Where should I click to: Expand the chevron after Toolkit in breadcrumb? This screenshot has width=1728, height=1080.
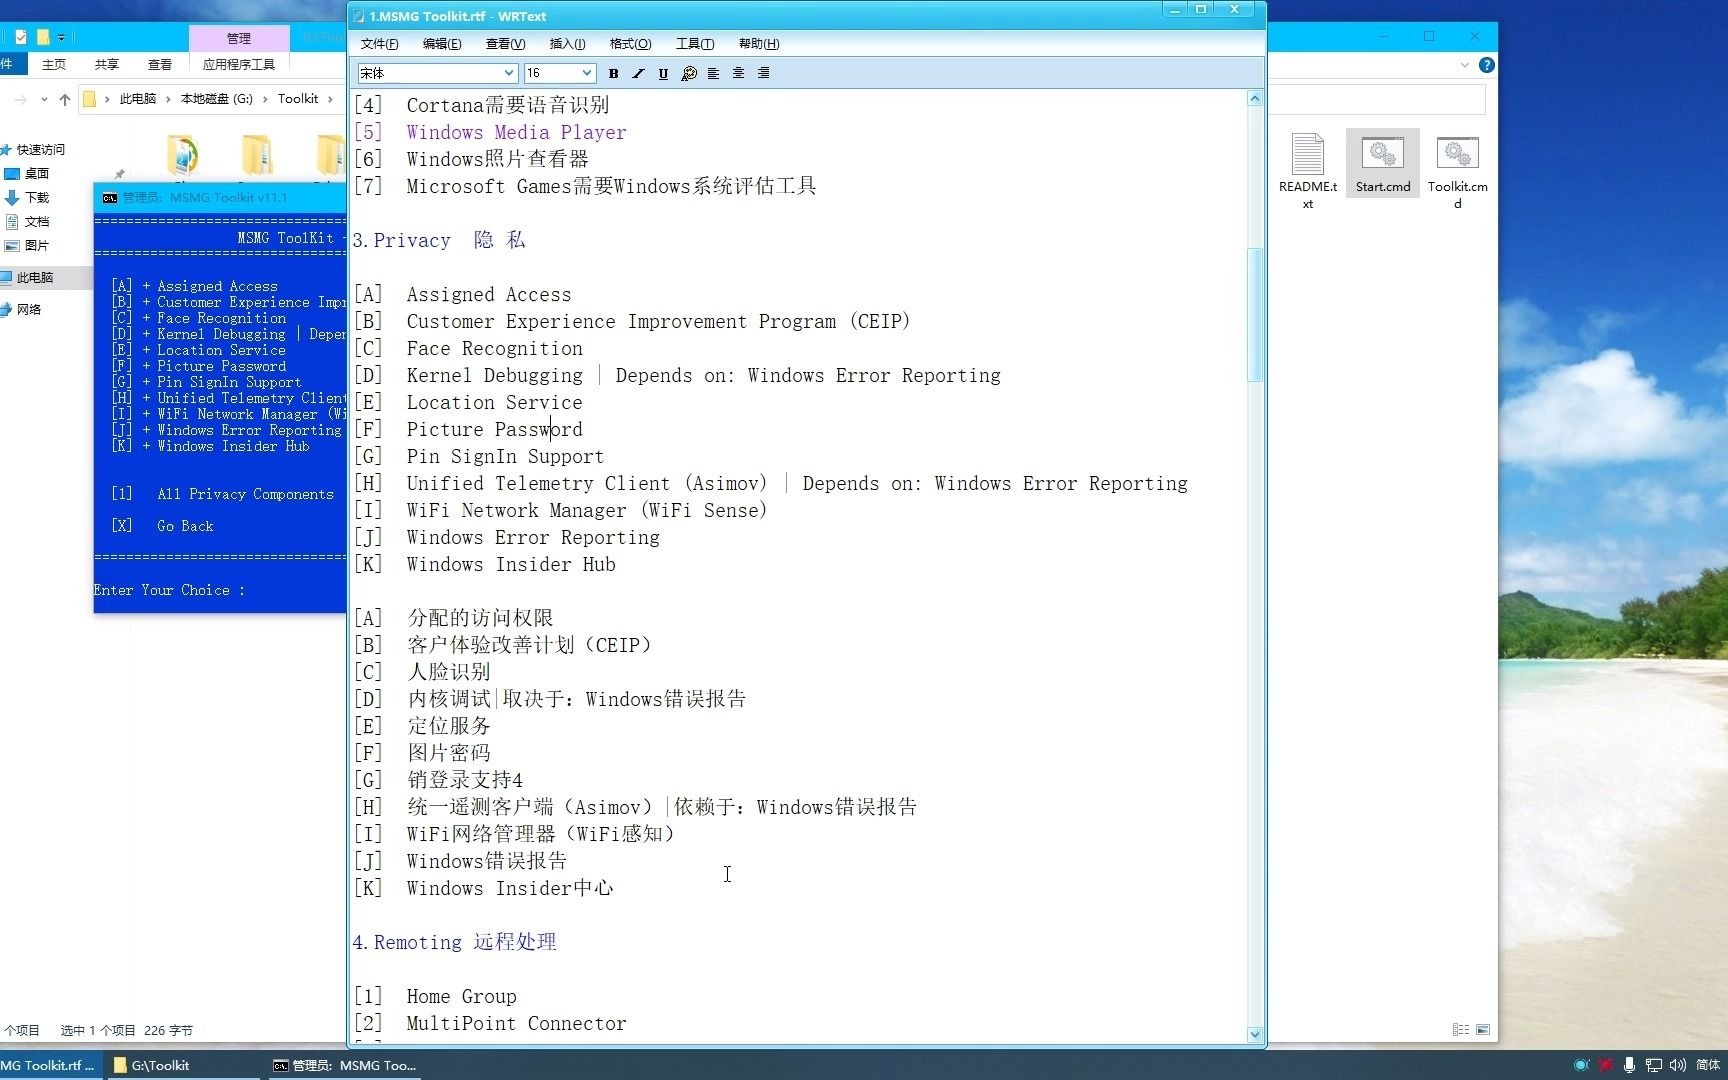point(331,99)
